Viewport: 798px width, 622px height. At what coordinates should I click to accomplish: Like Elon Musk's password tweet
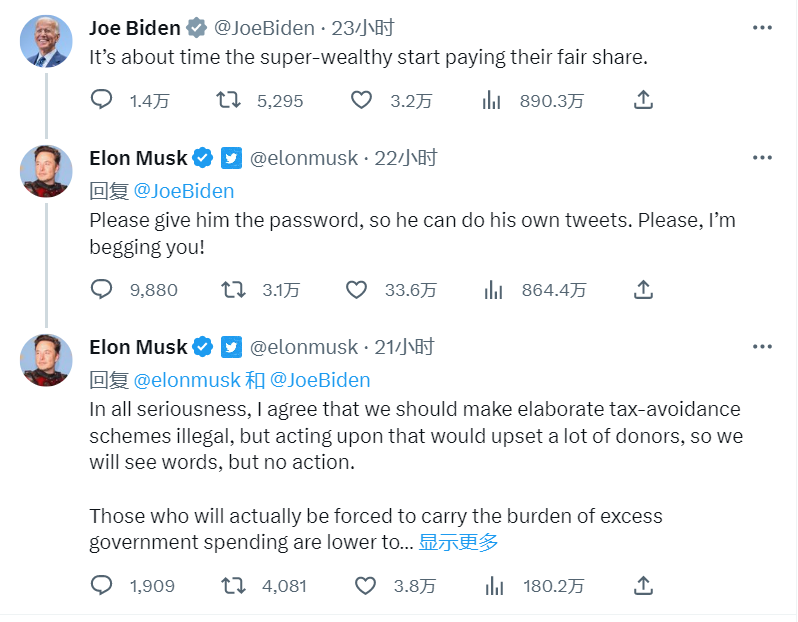click(357, 290)
